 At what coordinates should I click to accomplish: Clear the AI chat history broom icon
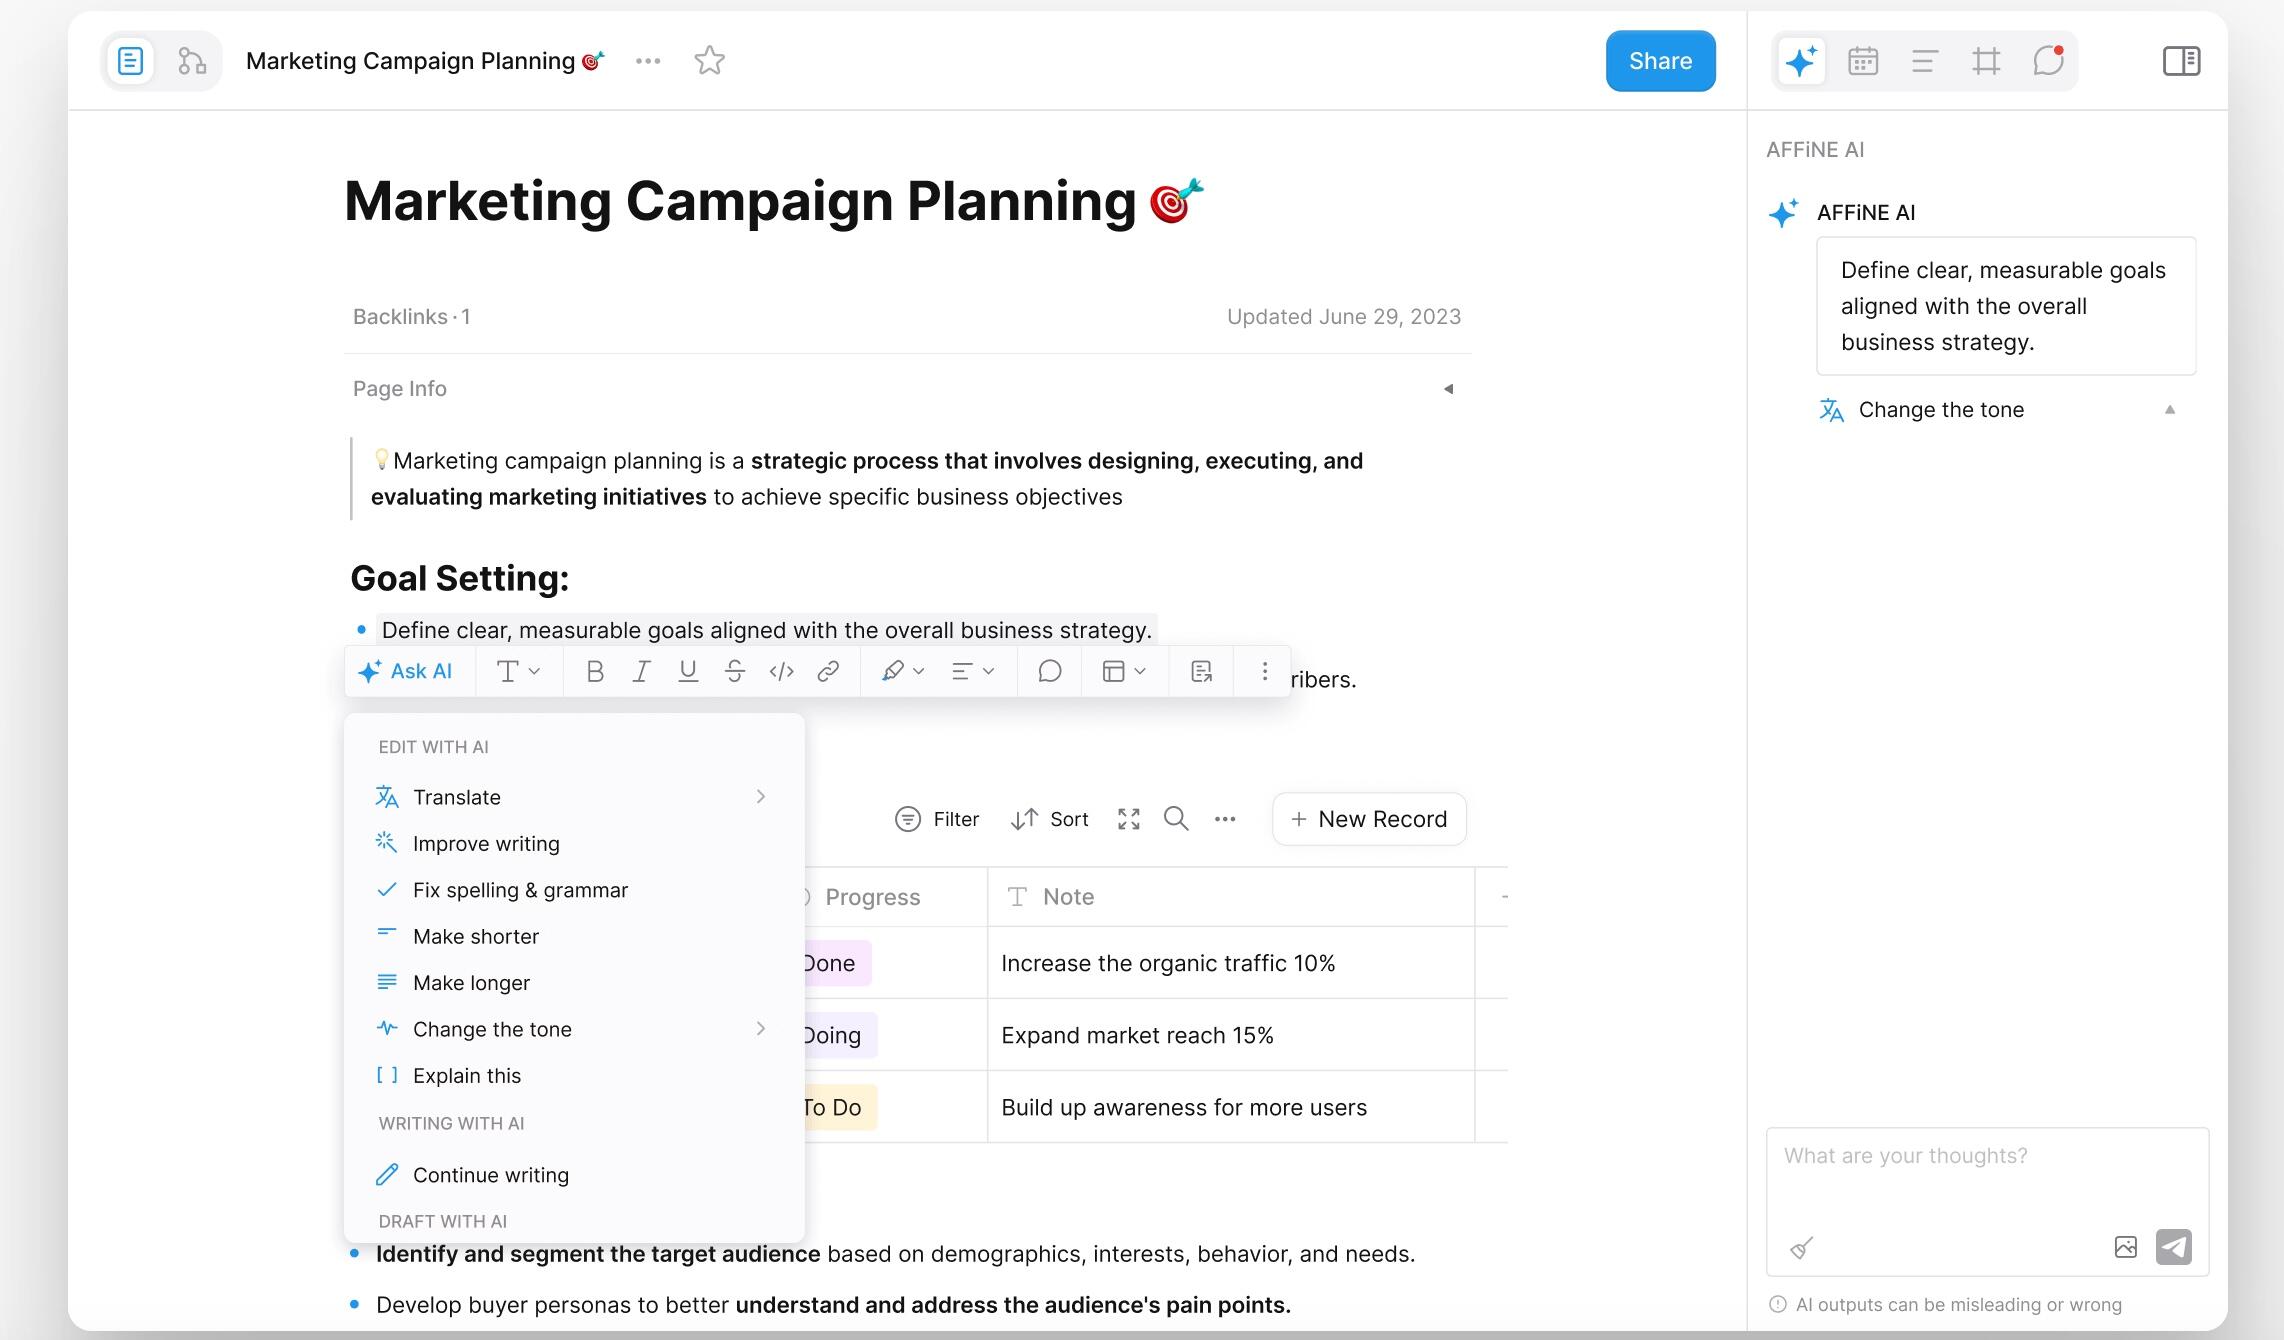coord(1801,1248)
